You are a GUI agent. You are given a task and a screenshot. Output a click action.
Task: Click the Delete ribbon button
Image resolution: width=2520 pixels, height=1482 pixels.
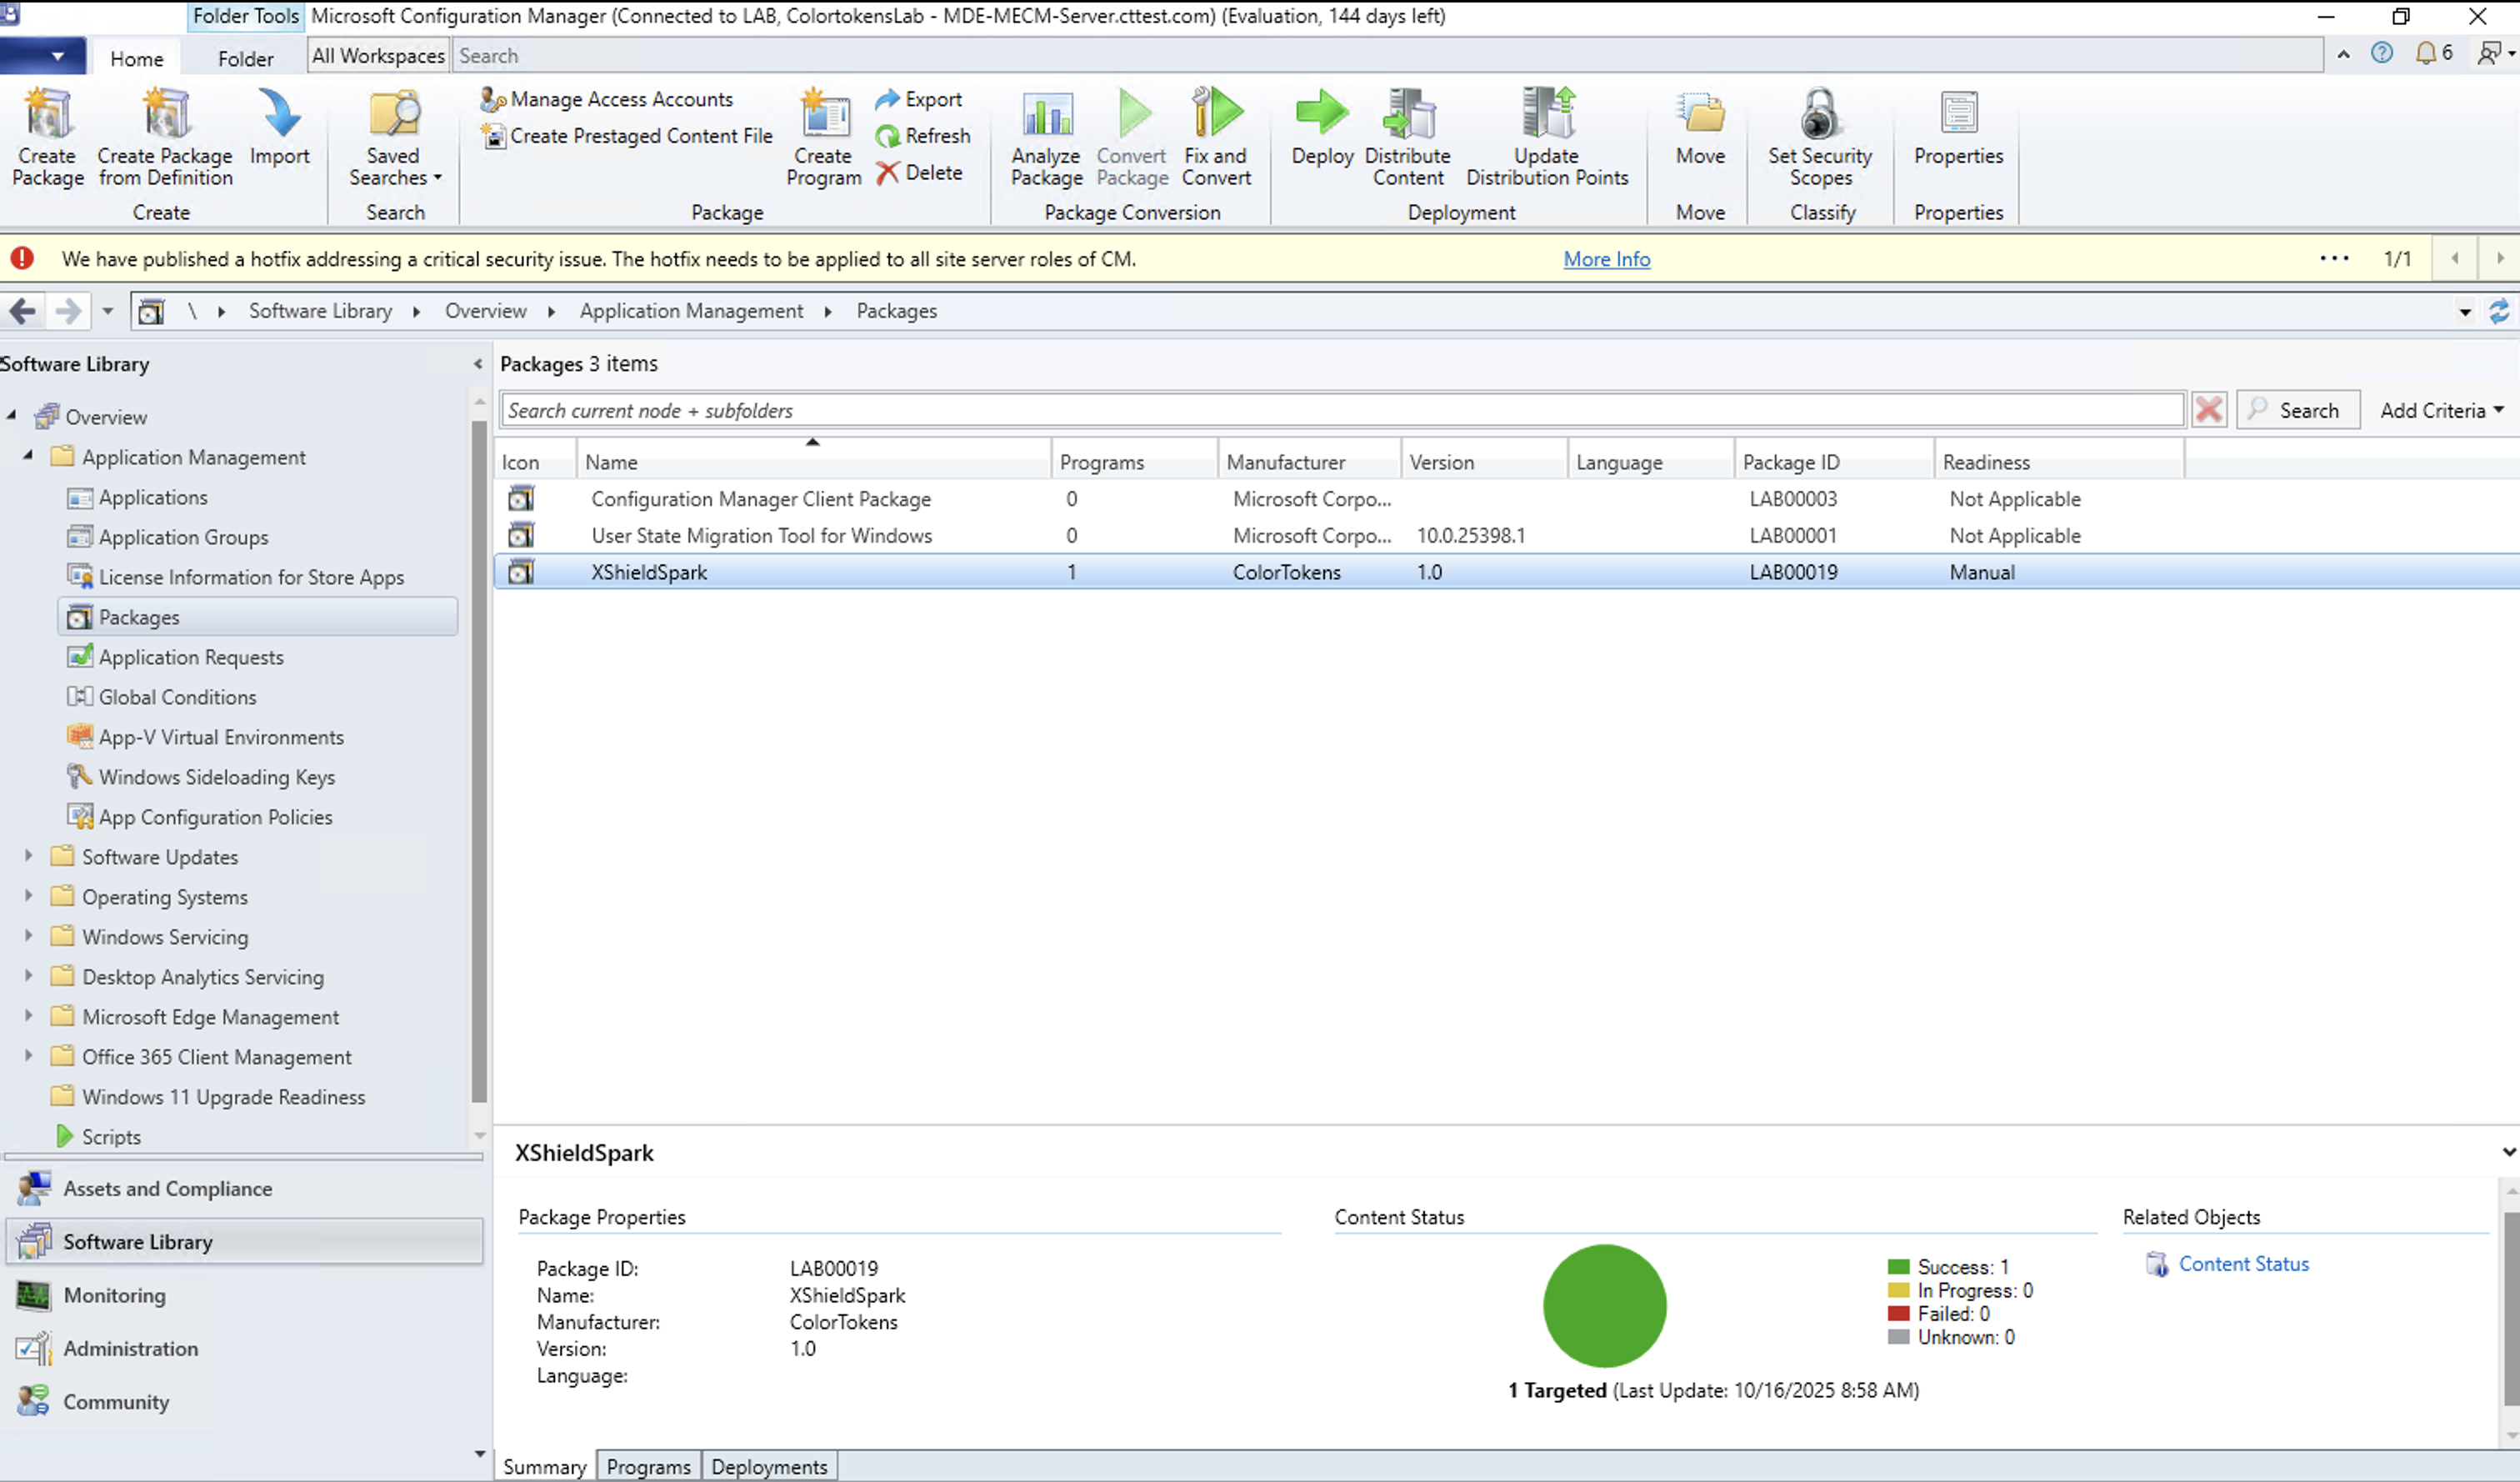coord(920,173)
